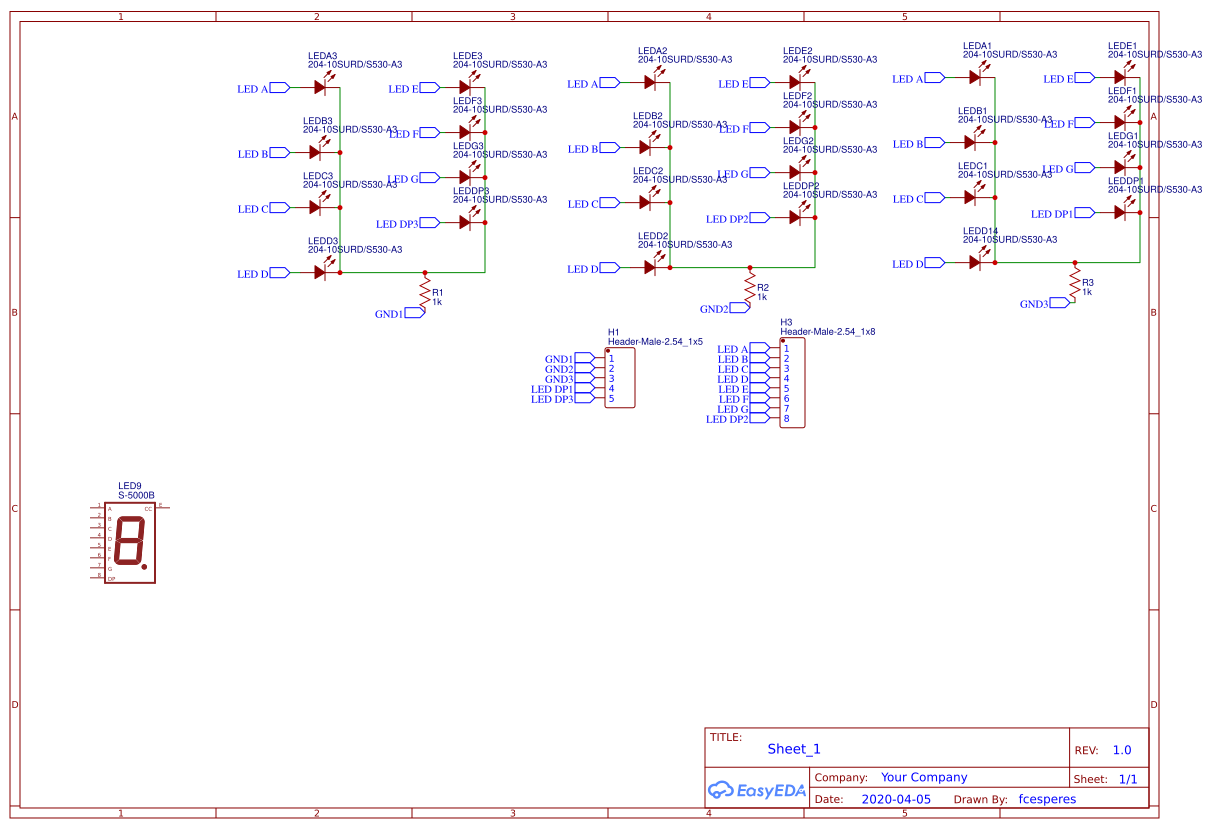This screenshot has width=1213, height=828.
Task: Select the date 2020-04-05 text
Action: pos(894,798)
